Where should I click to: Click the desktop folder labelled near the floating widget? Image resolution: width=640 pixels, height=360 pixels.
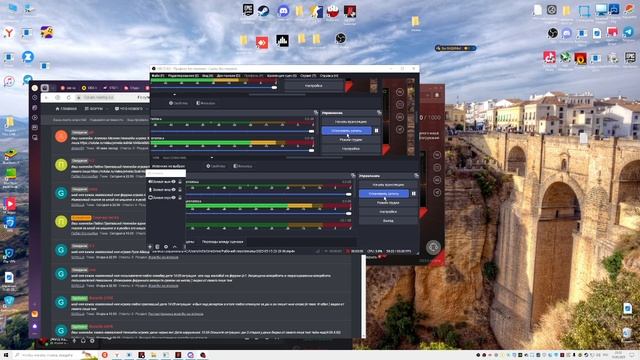[x=416, y=21]
